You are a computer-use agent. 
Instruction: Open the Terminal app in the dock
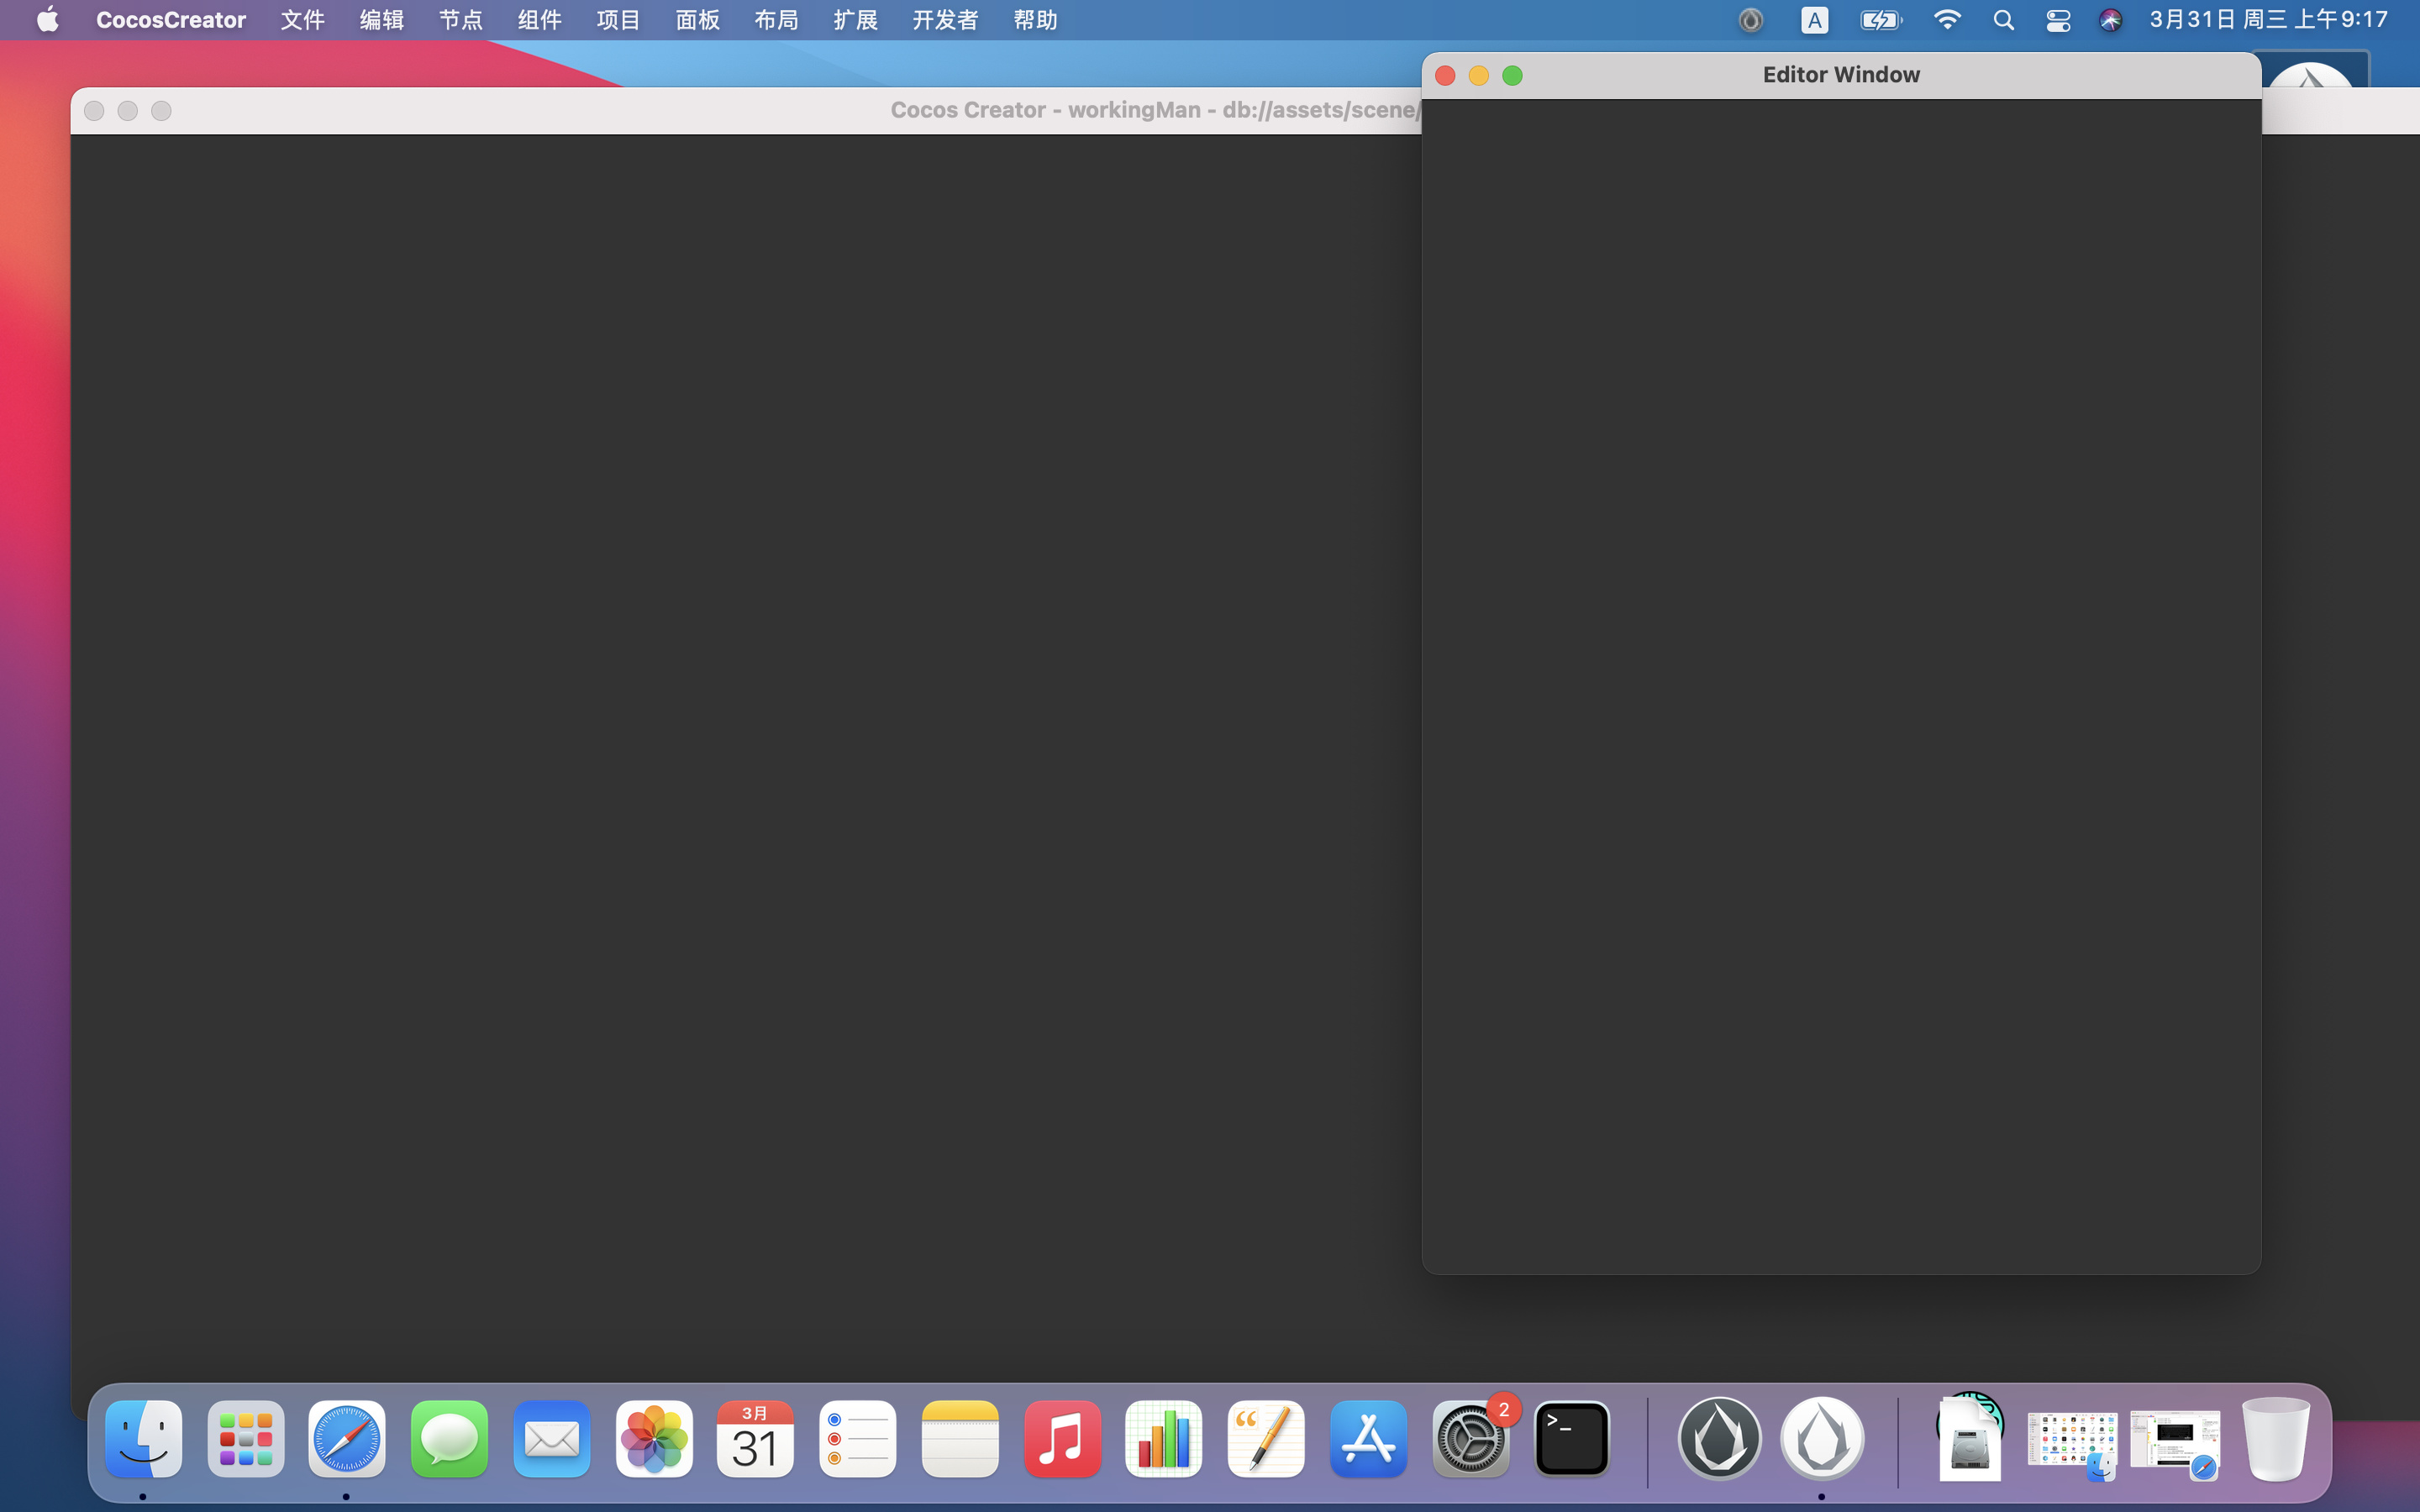click(x=1572, y=1439)
